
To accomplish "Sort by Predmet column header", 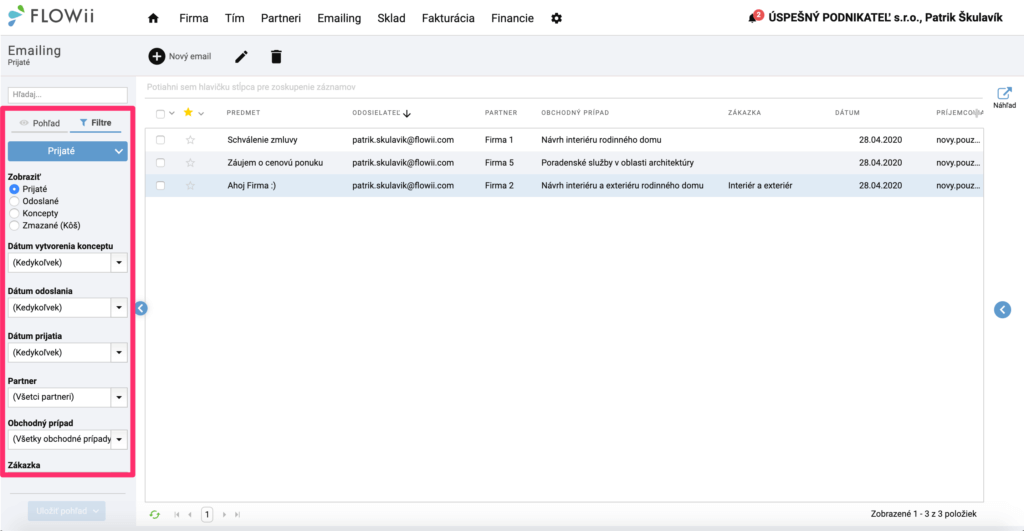I will [244, 113].
